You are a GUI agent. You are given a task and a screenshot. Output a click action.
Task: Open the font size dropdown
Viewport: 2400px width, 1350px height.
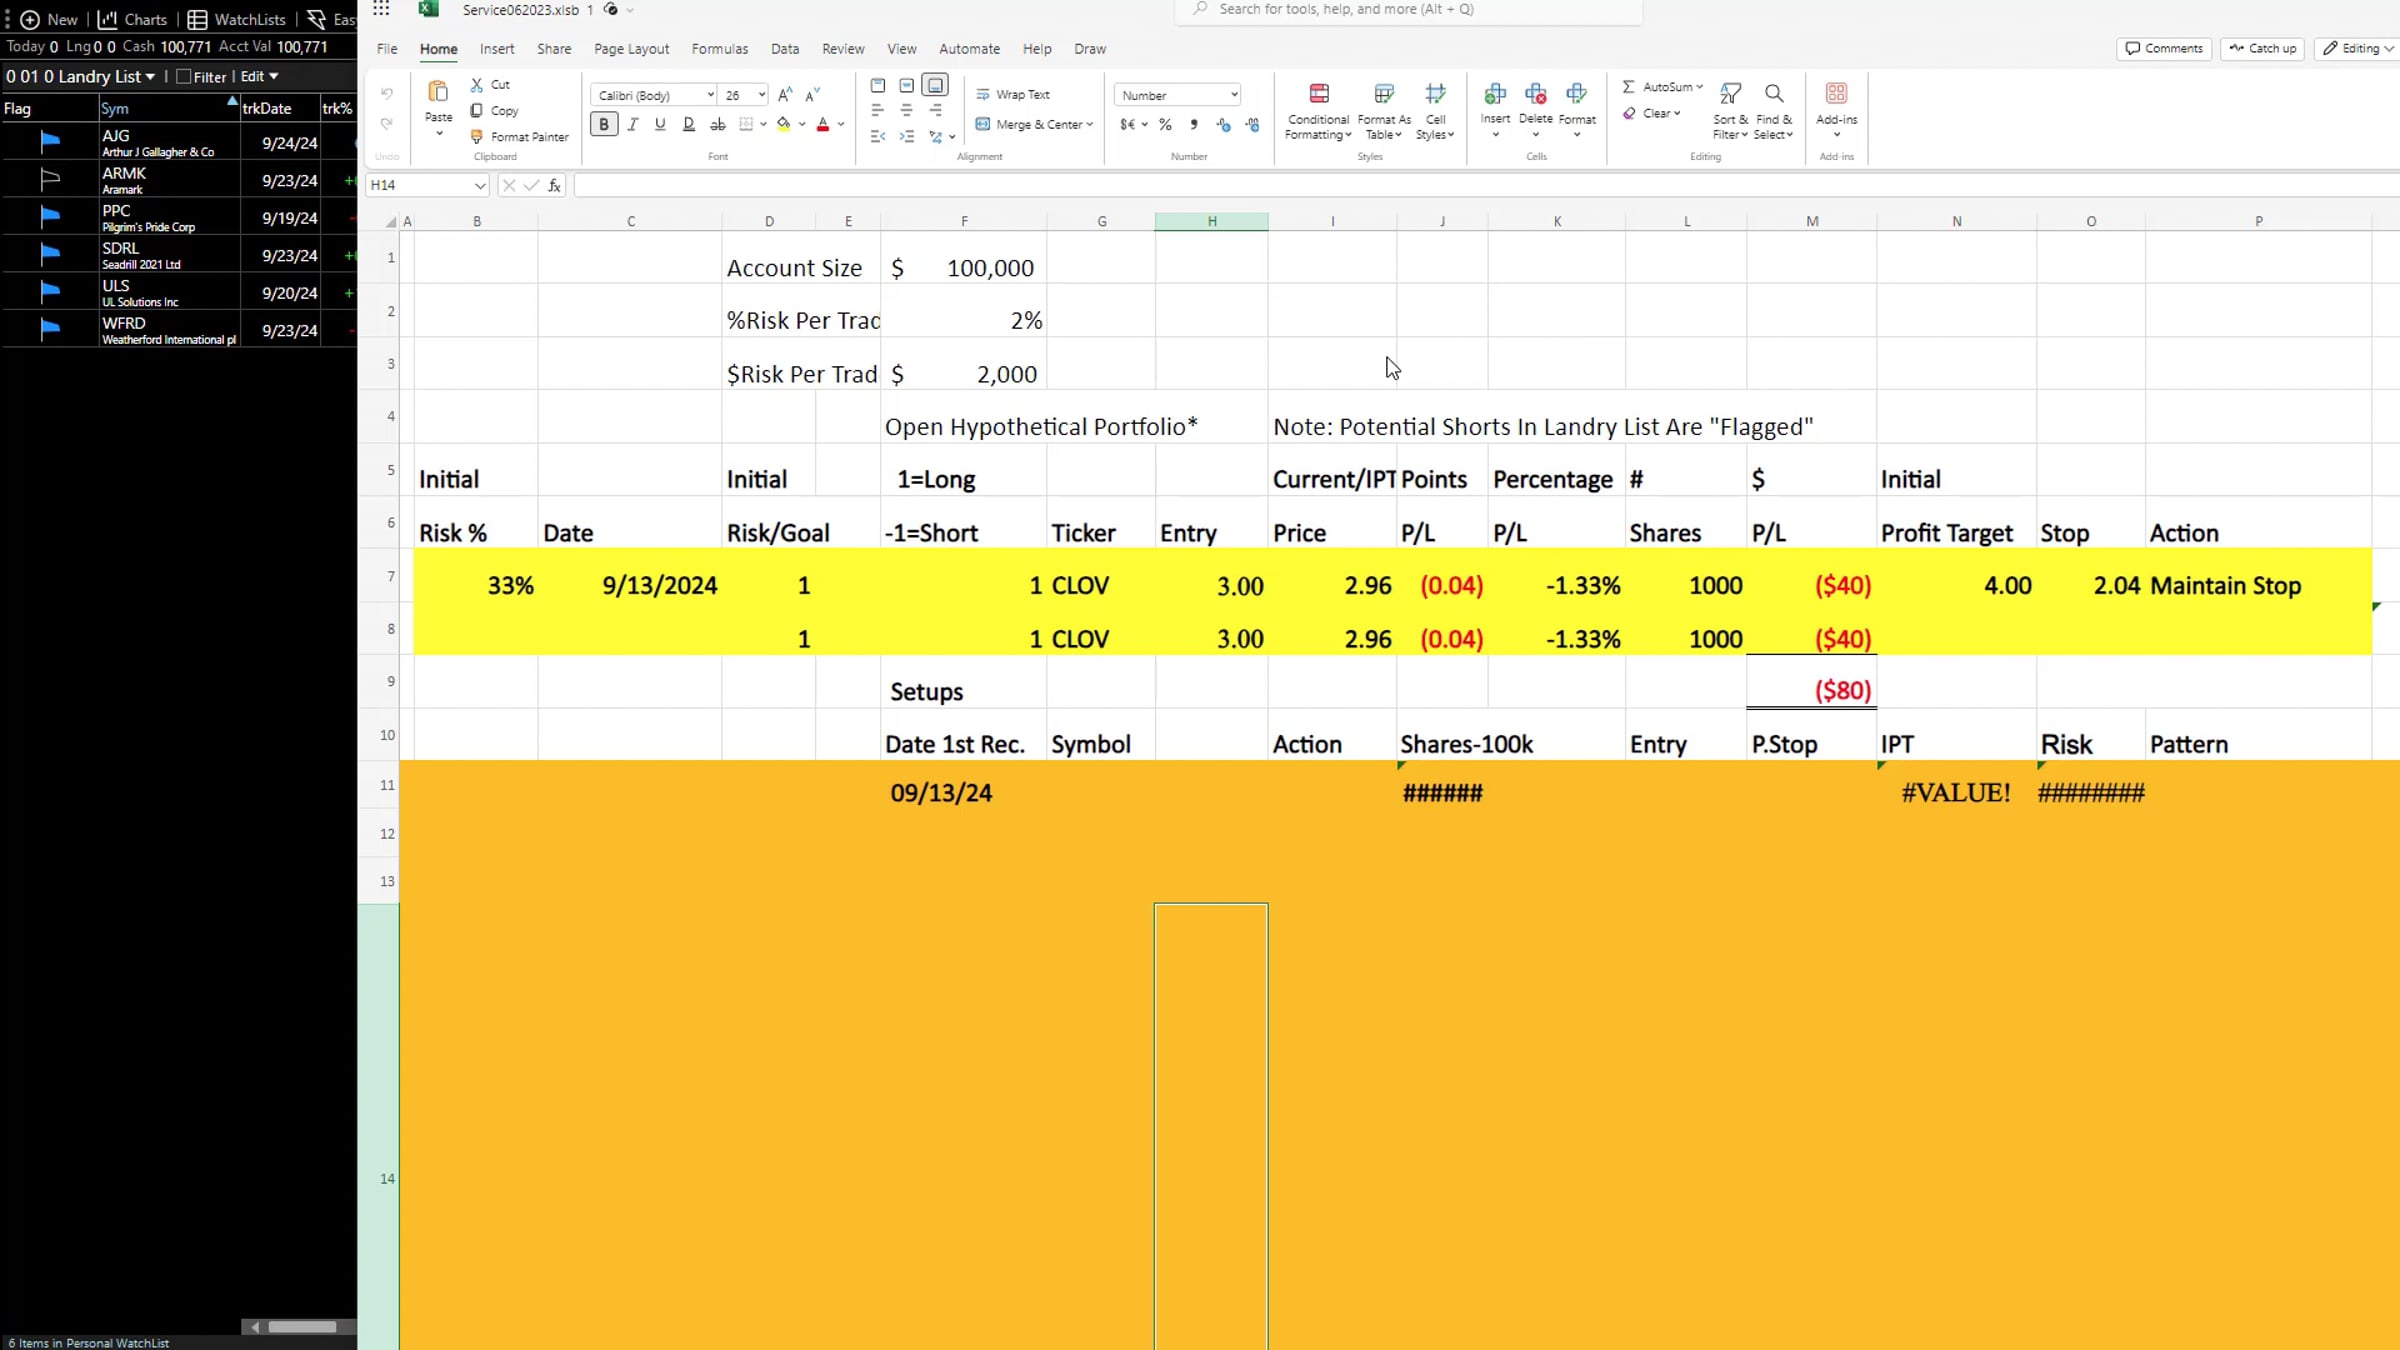[761, 95]
